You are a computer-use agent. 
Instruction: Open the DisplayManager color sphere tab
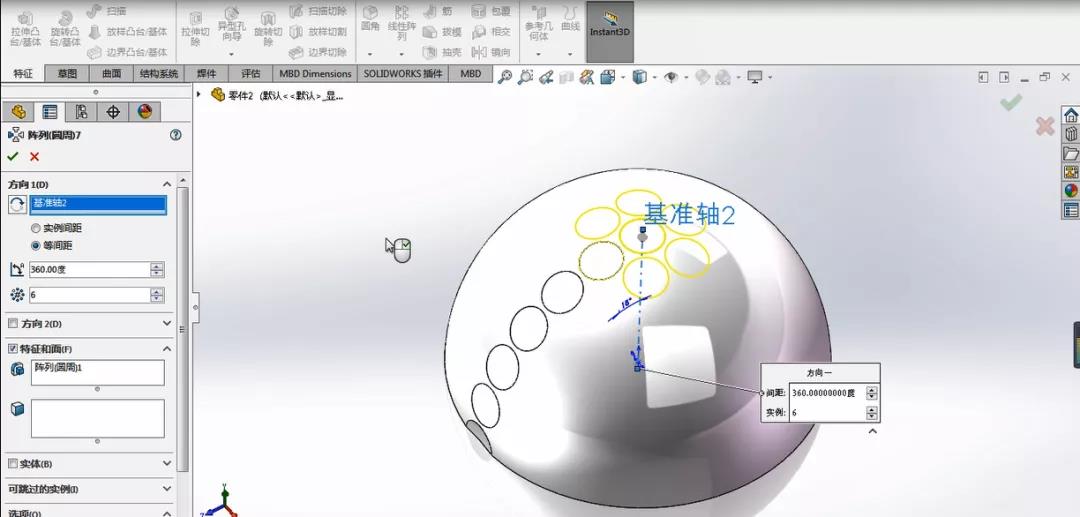point(145,112)
